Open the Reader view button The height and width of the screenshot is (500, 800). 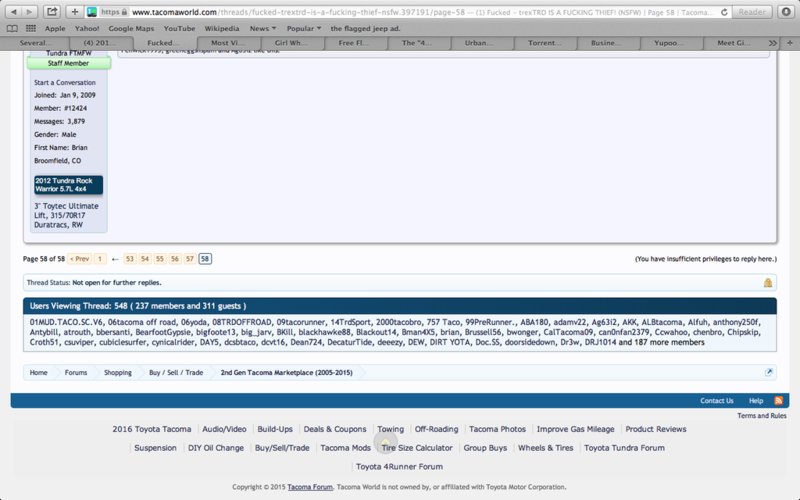pos(752,12)
